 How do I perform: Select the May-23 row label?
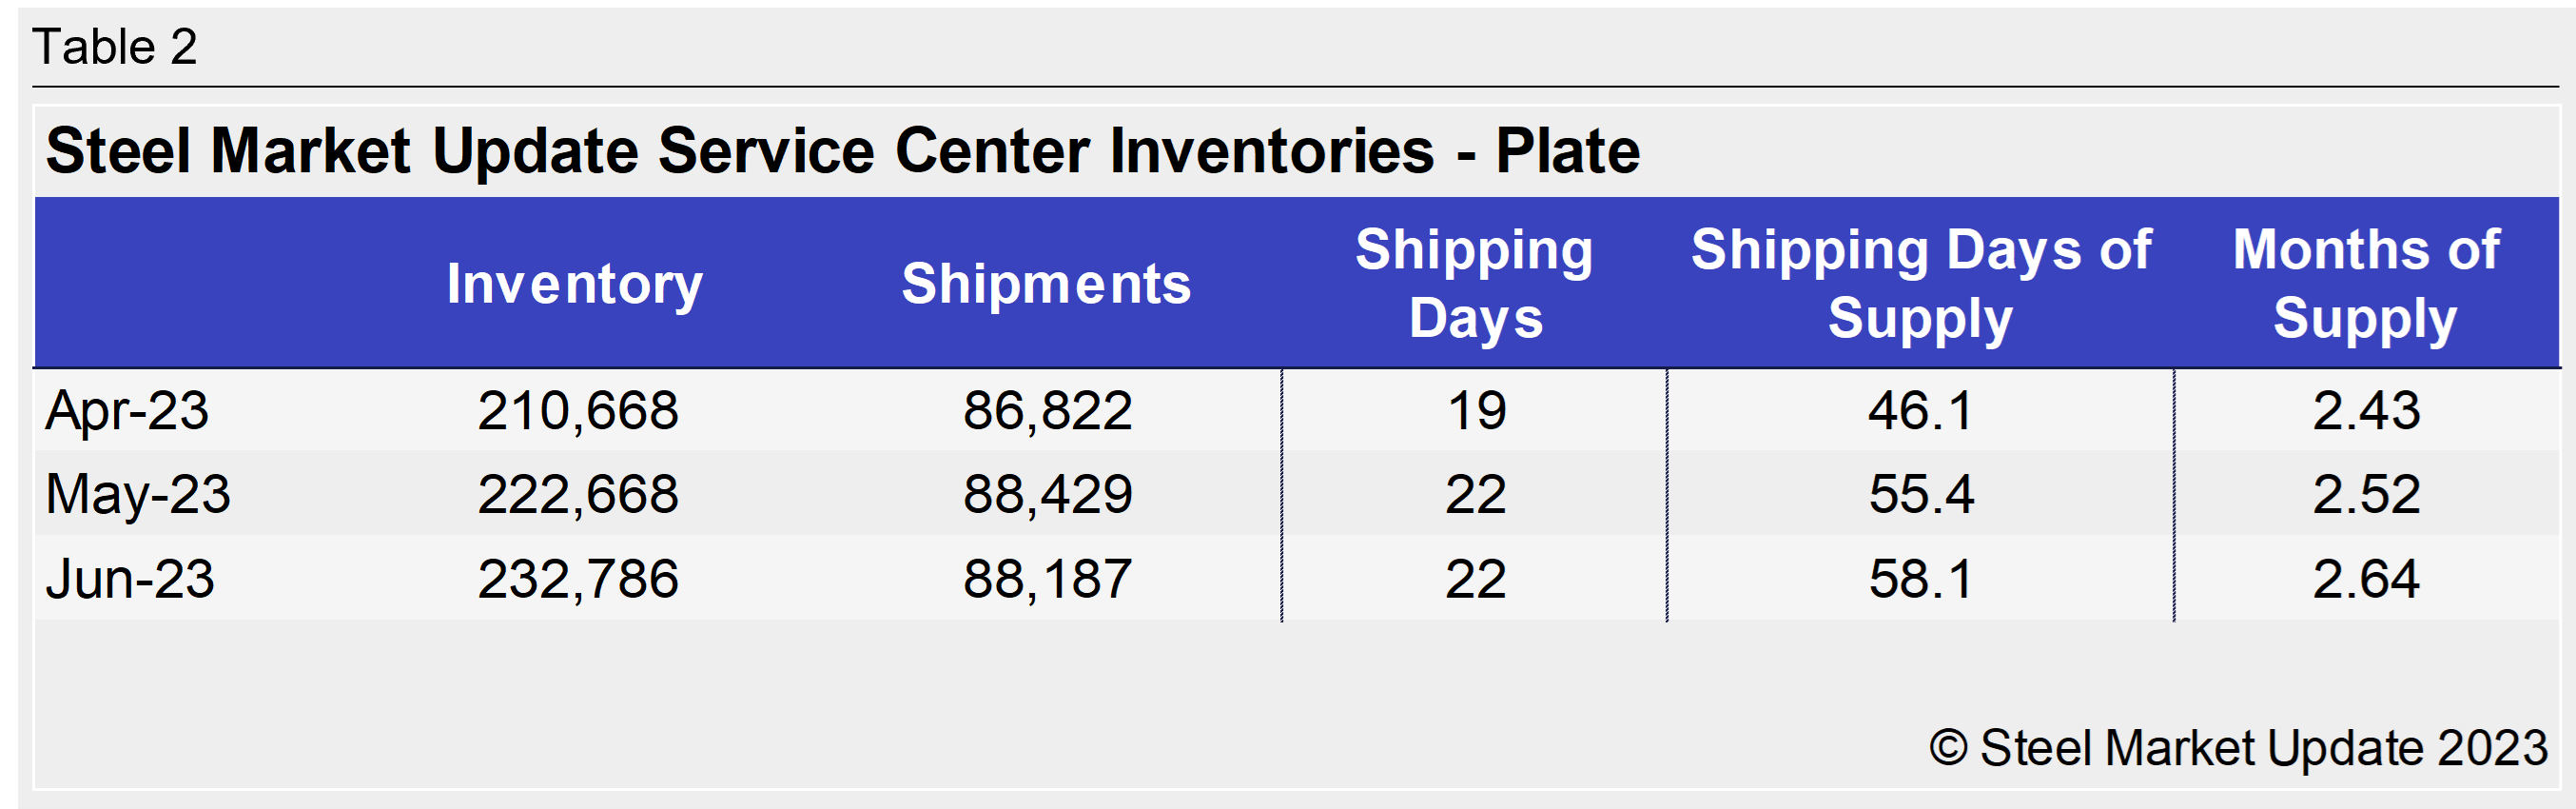click(138, 495)
